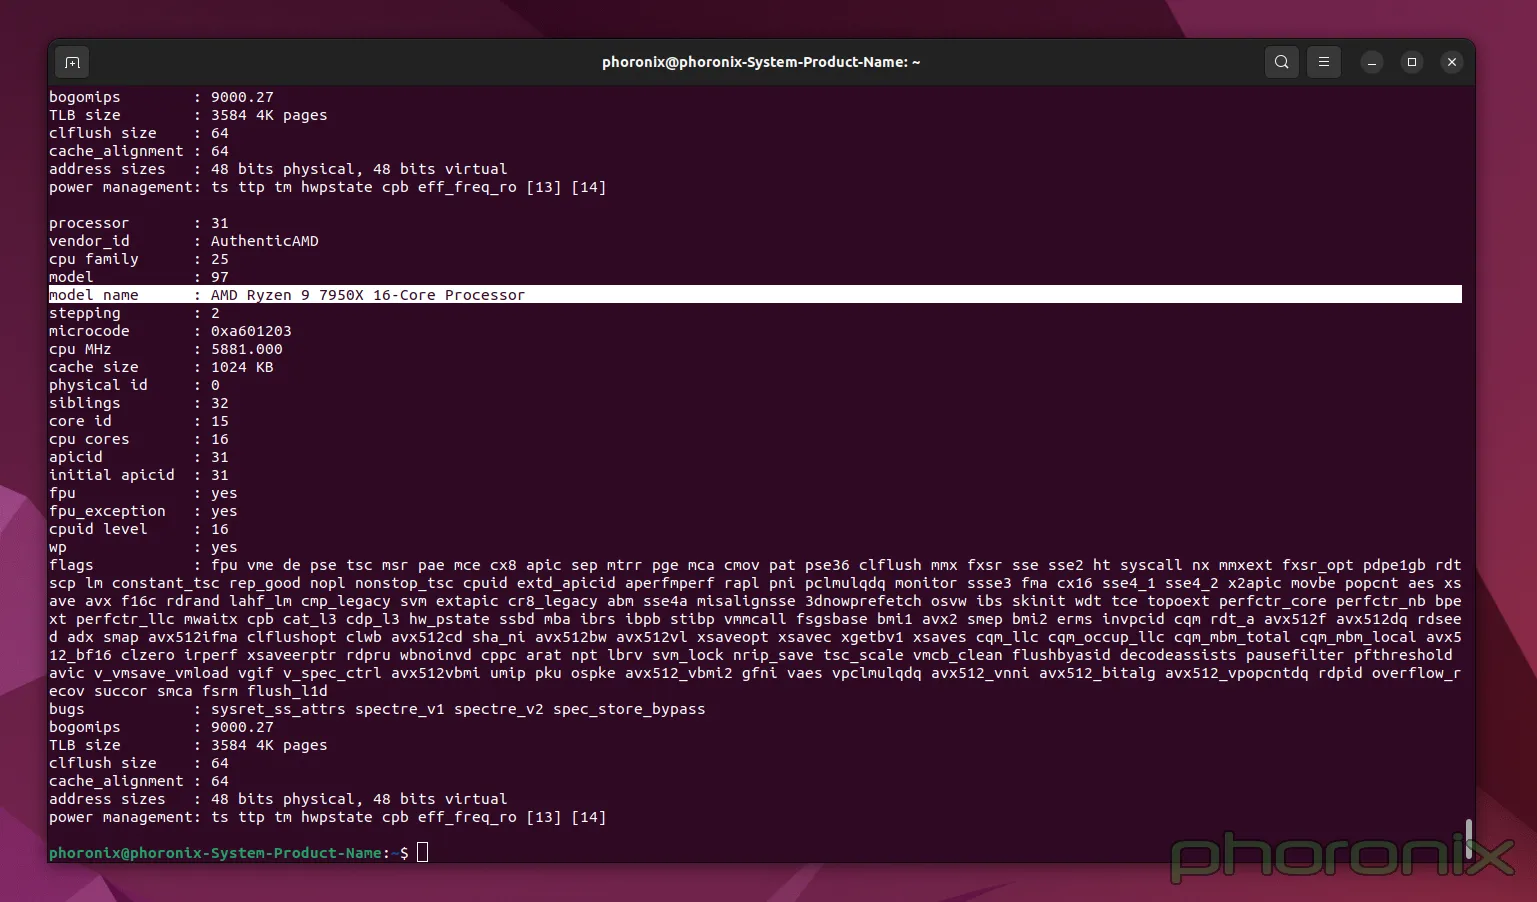The image size is (1537, 902).
Task: Click the 'wp' row label
Action: [x=58, y=547]
